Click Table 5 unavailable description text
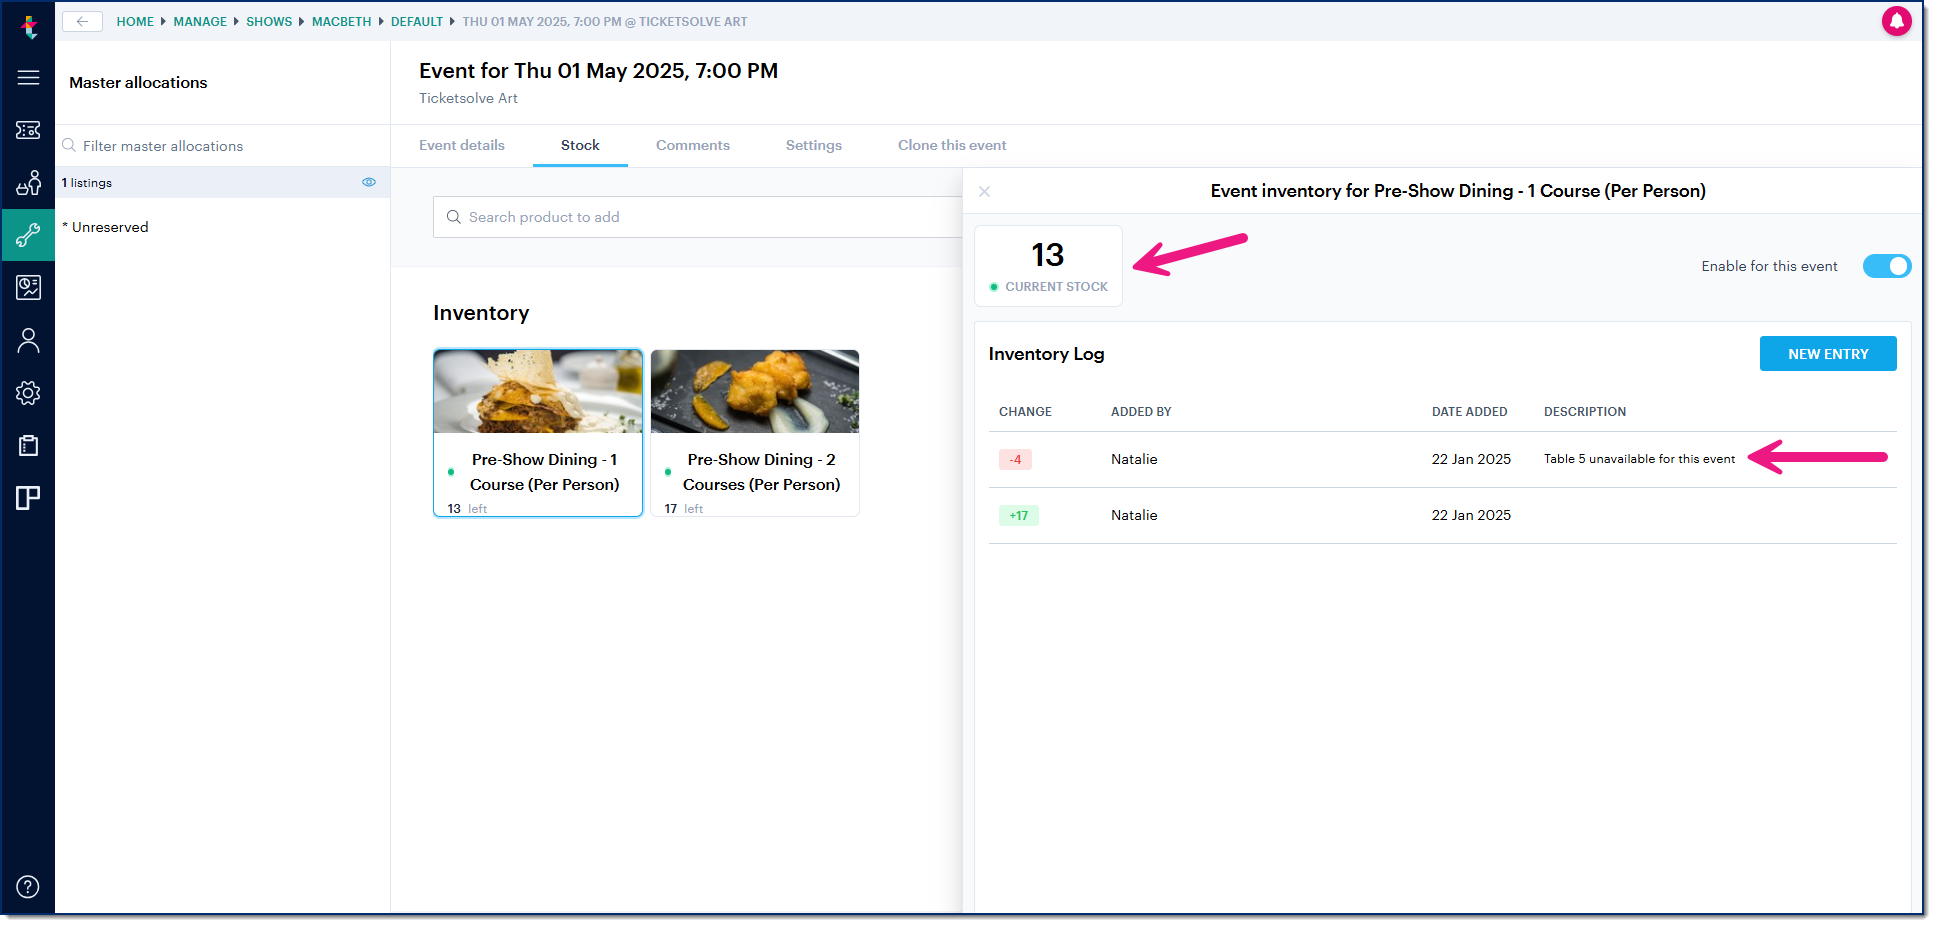This screenshot has height=925, width=1934. 1639,459
